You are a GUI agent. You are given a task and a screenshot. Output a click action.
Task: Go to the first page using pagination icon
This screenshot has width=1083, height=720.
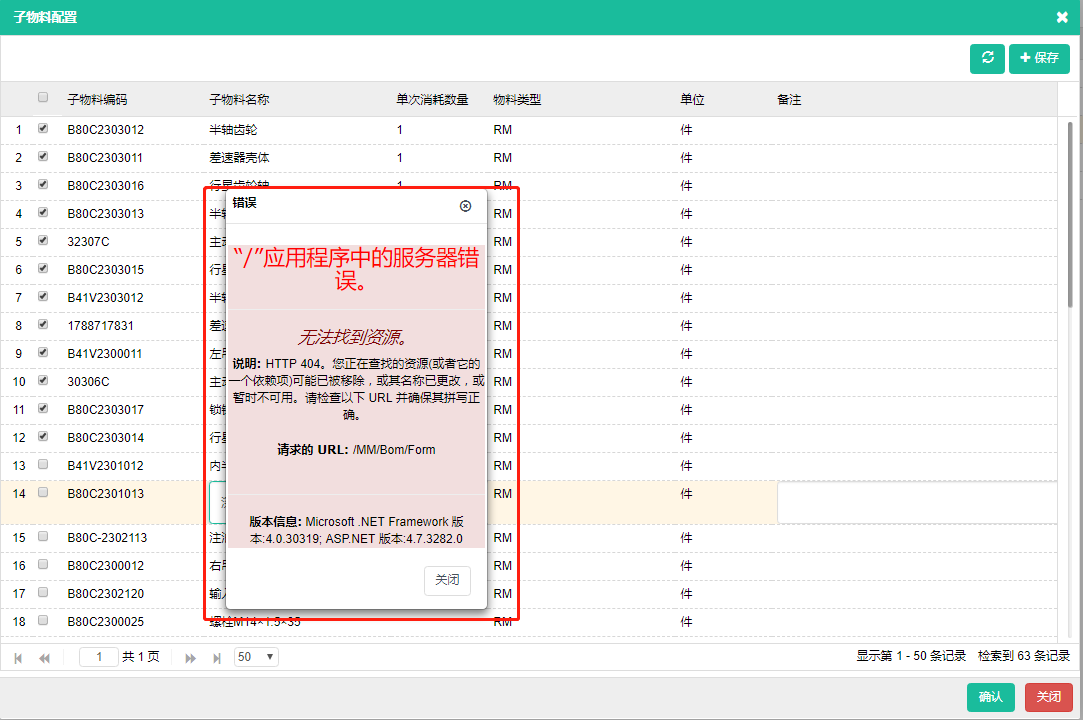(16, 657)
